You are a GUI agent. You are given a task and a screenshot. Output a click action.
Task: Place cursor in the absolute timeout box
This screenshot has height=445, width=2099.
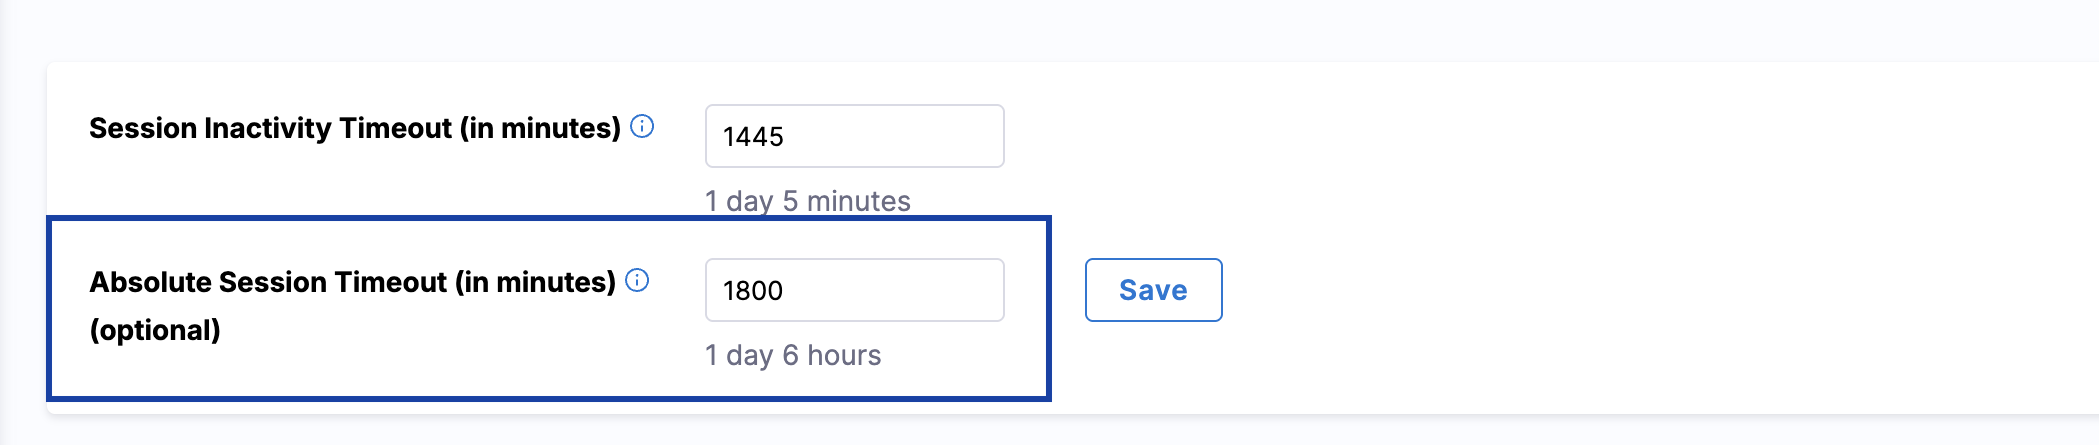(x=854, y=290)
